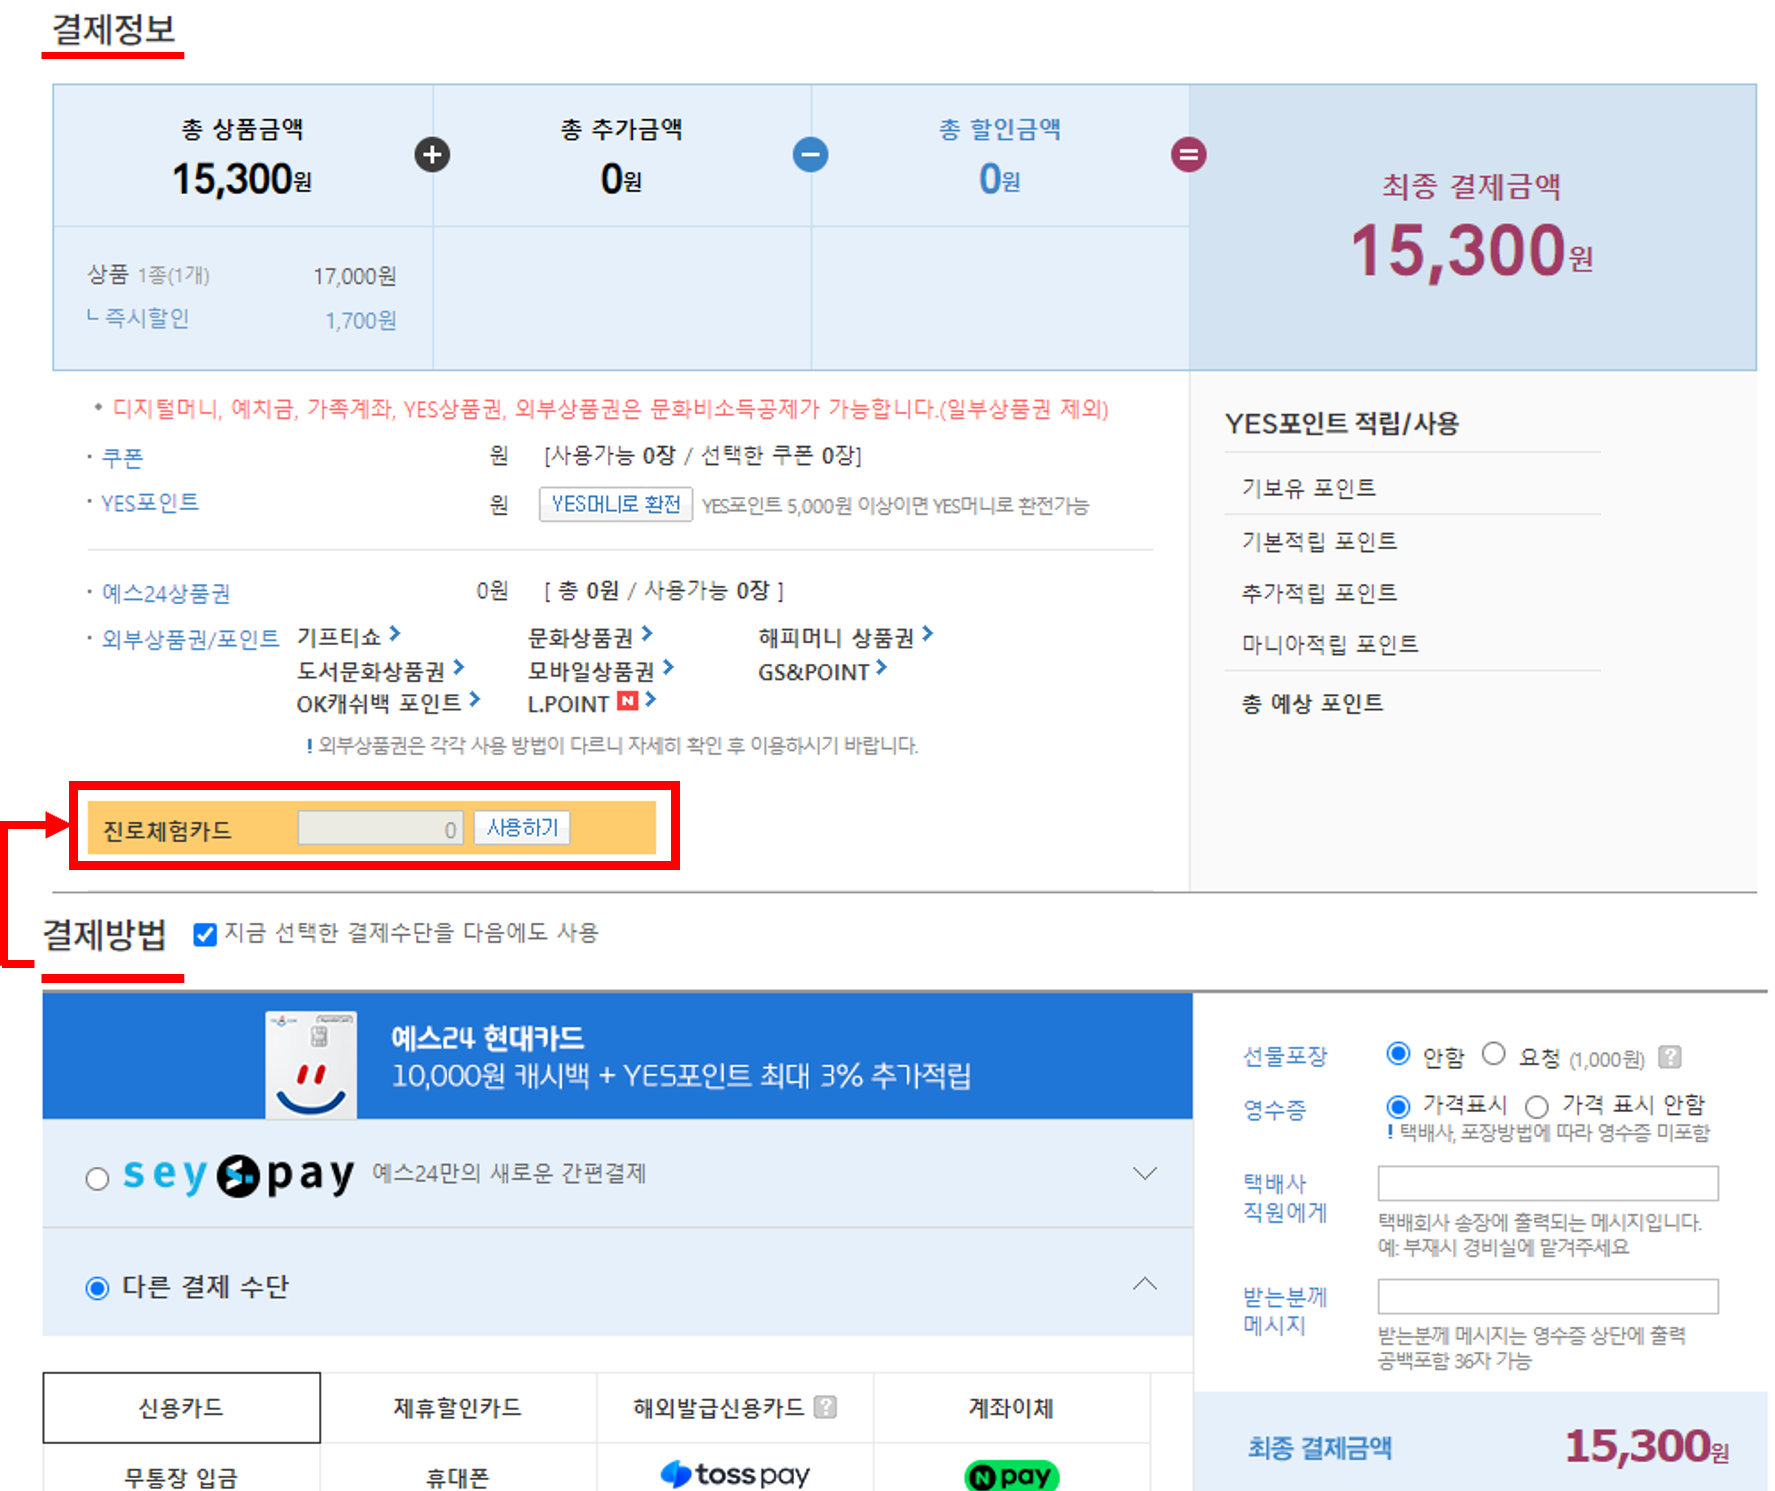The width and height of the screenshot is (1775, 1491).
Task: Click the 즉시할인 1,700원 value
Action: (x=360, y=320)
